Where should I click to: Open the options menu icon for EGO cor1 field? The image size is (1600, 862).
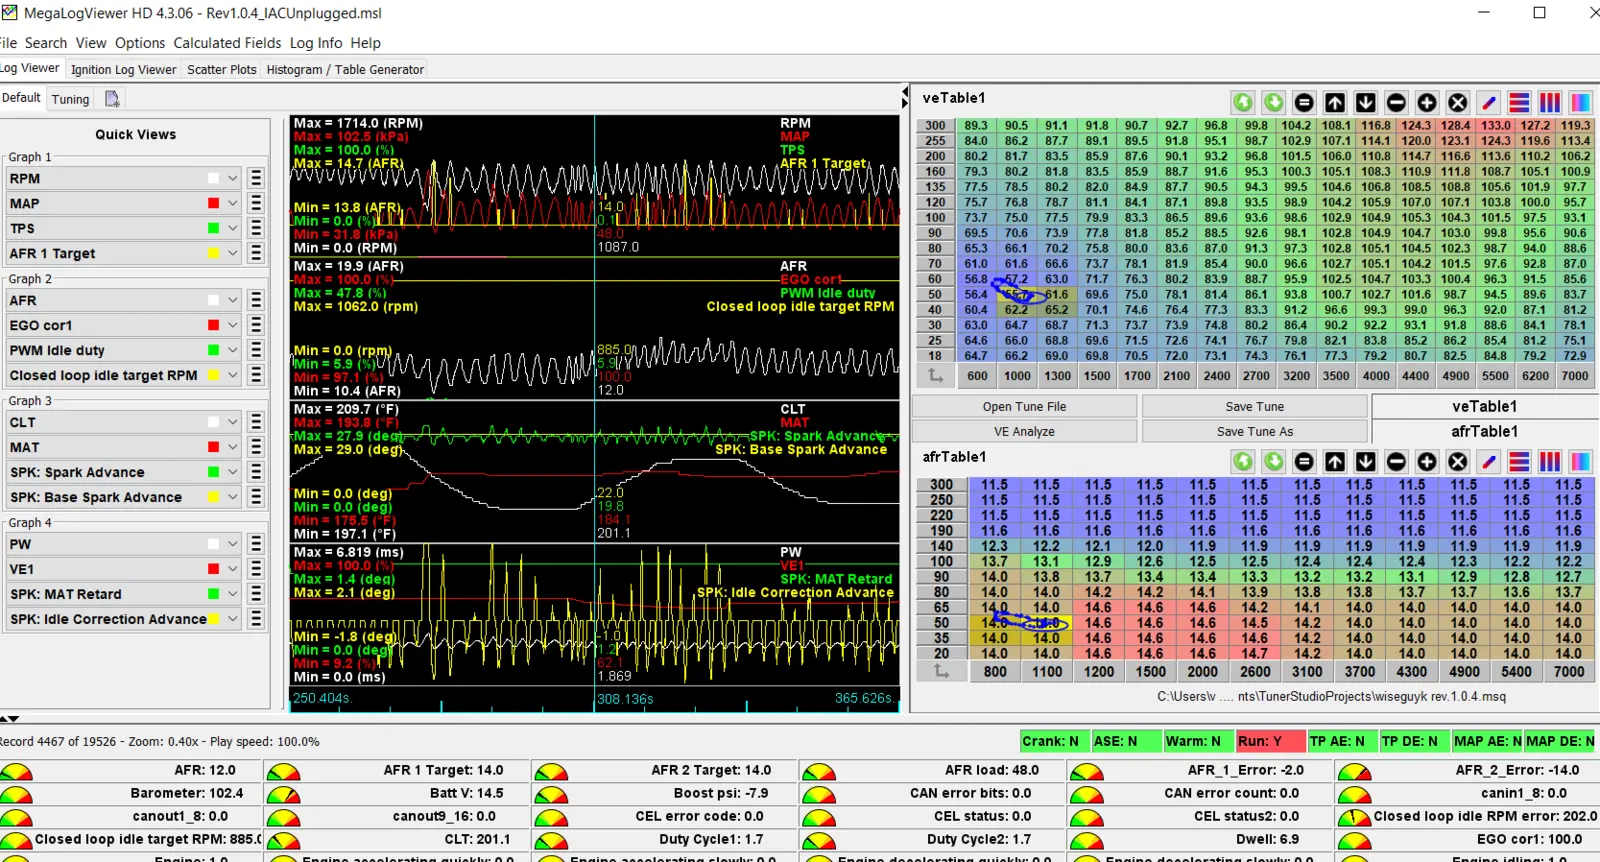click(256, 325)
